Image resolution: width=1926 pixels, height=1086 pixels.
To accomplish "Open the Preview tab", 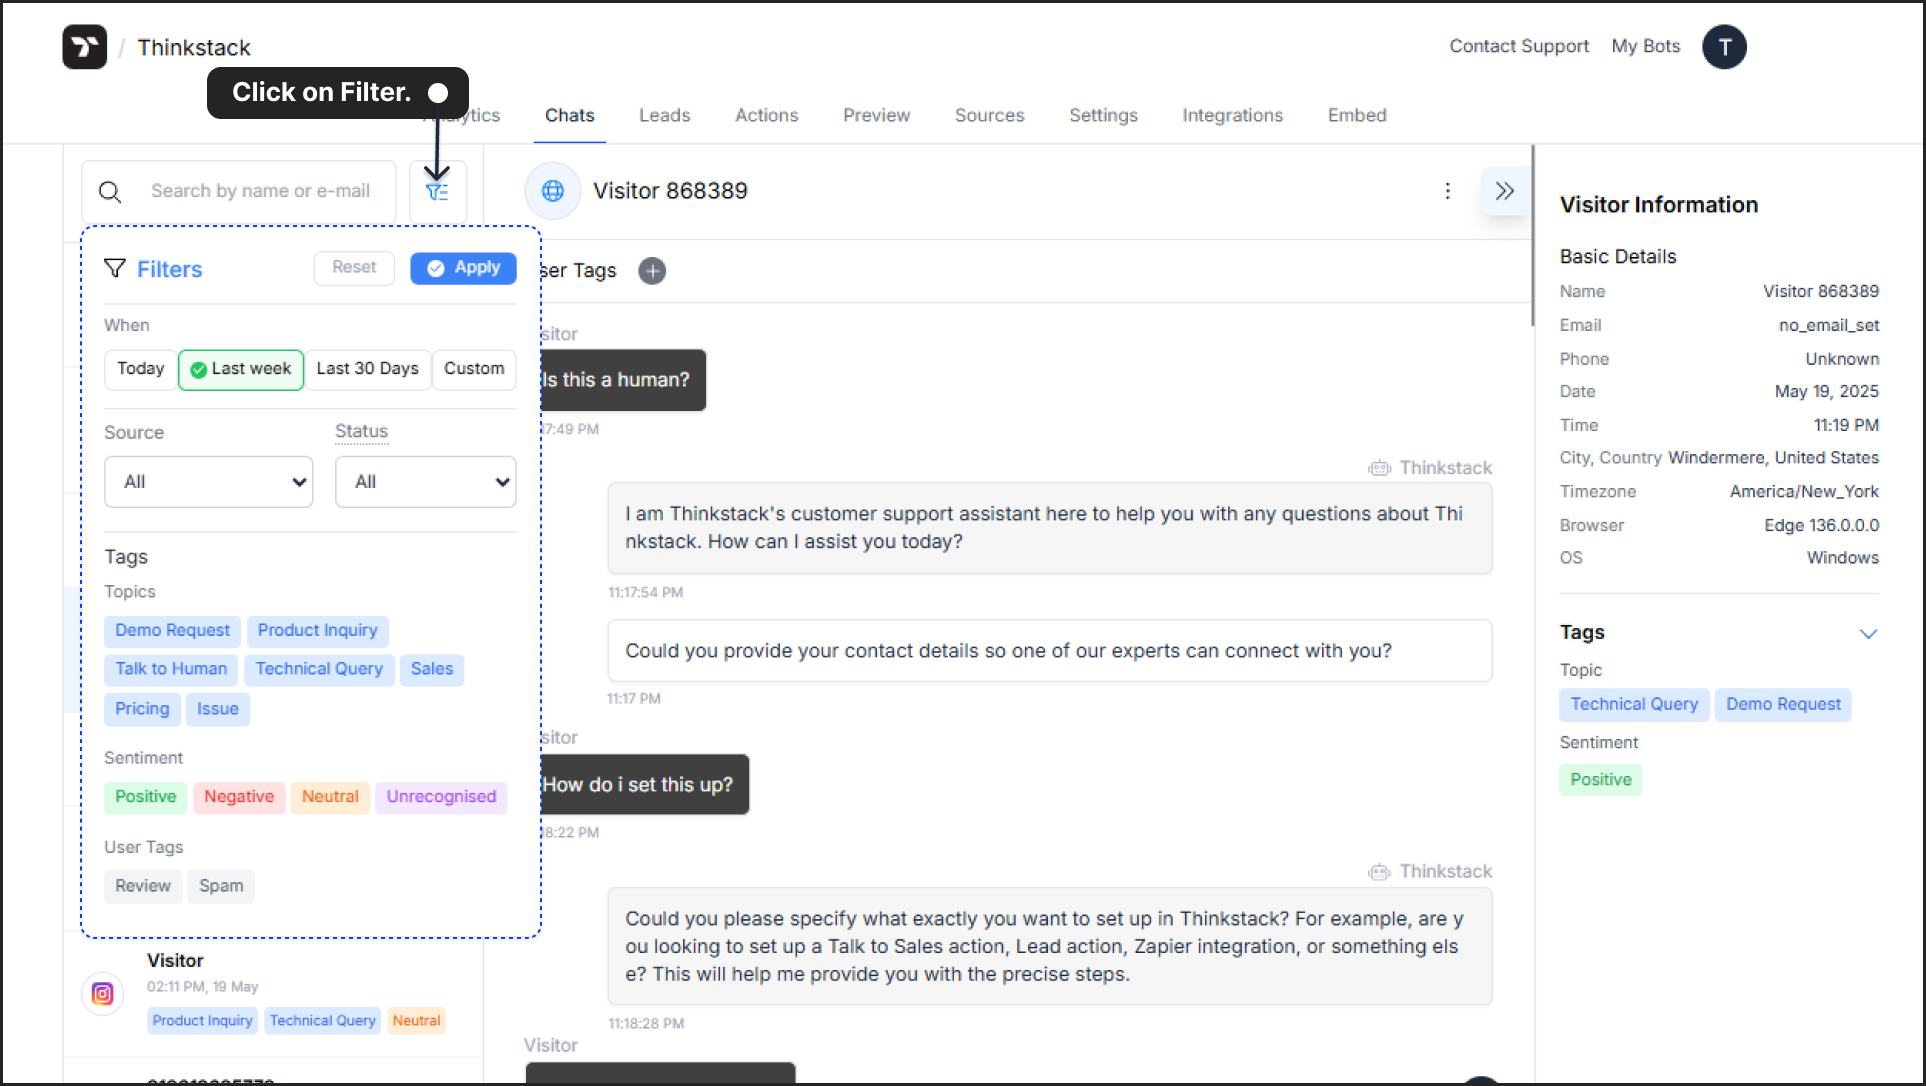I will click(x=876, y=116).
